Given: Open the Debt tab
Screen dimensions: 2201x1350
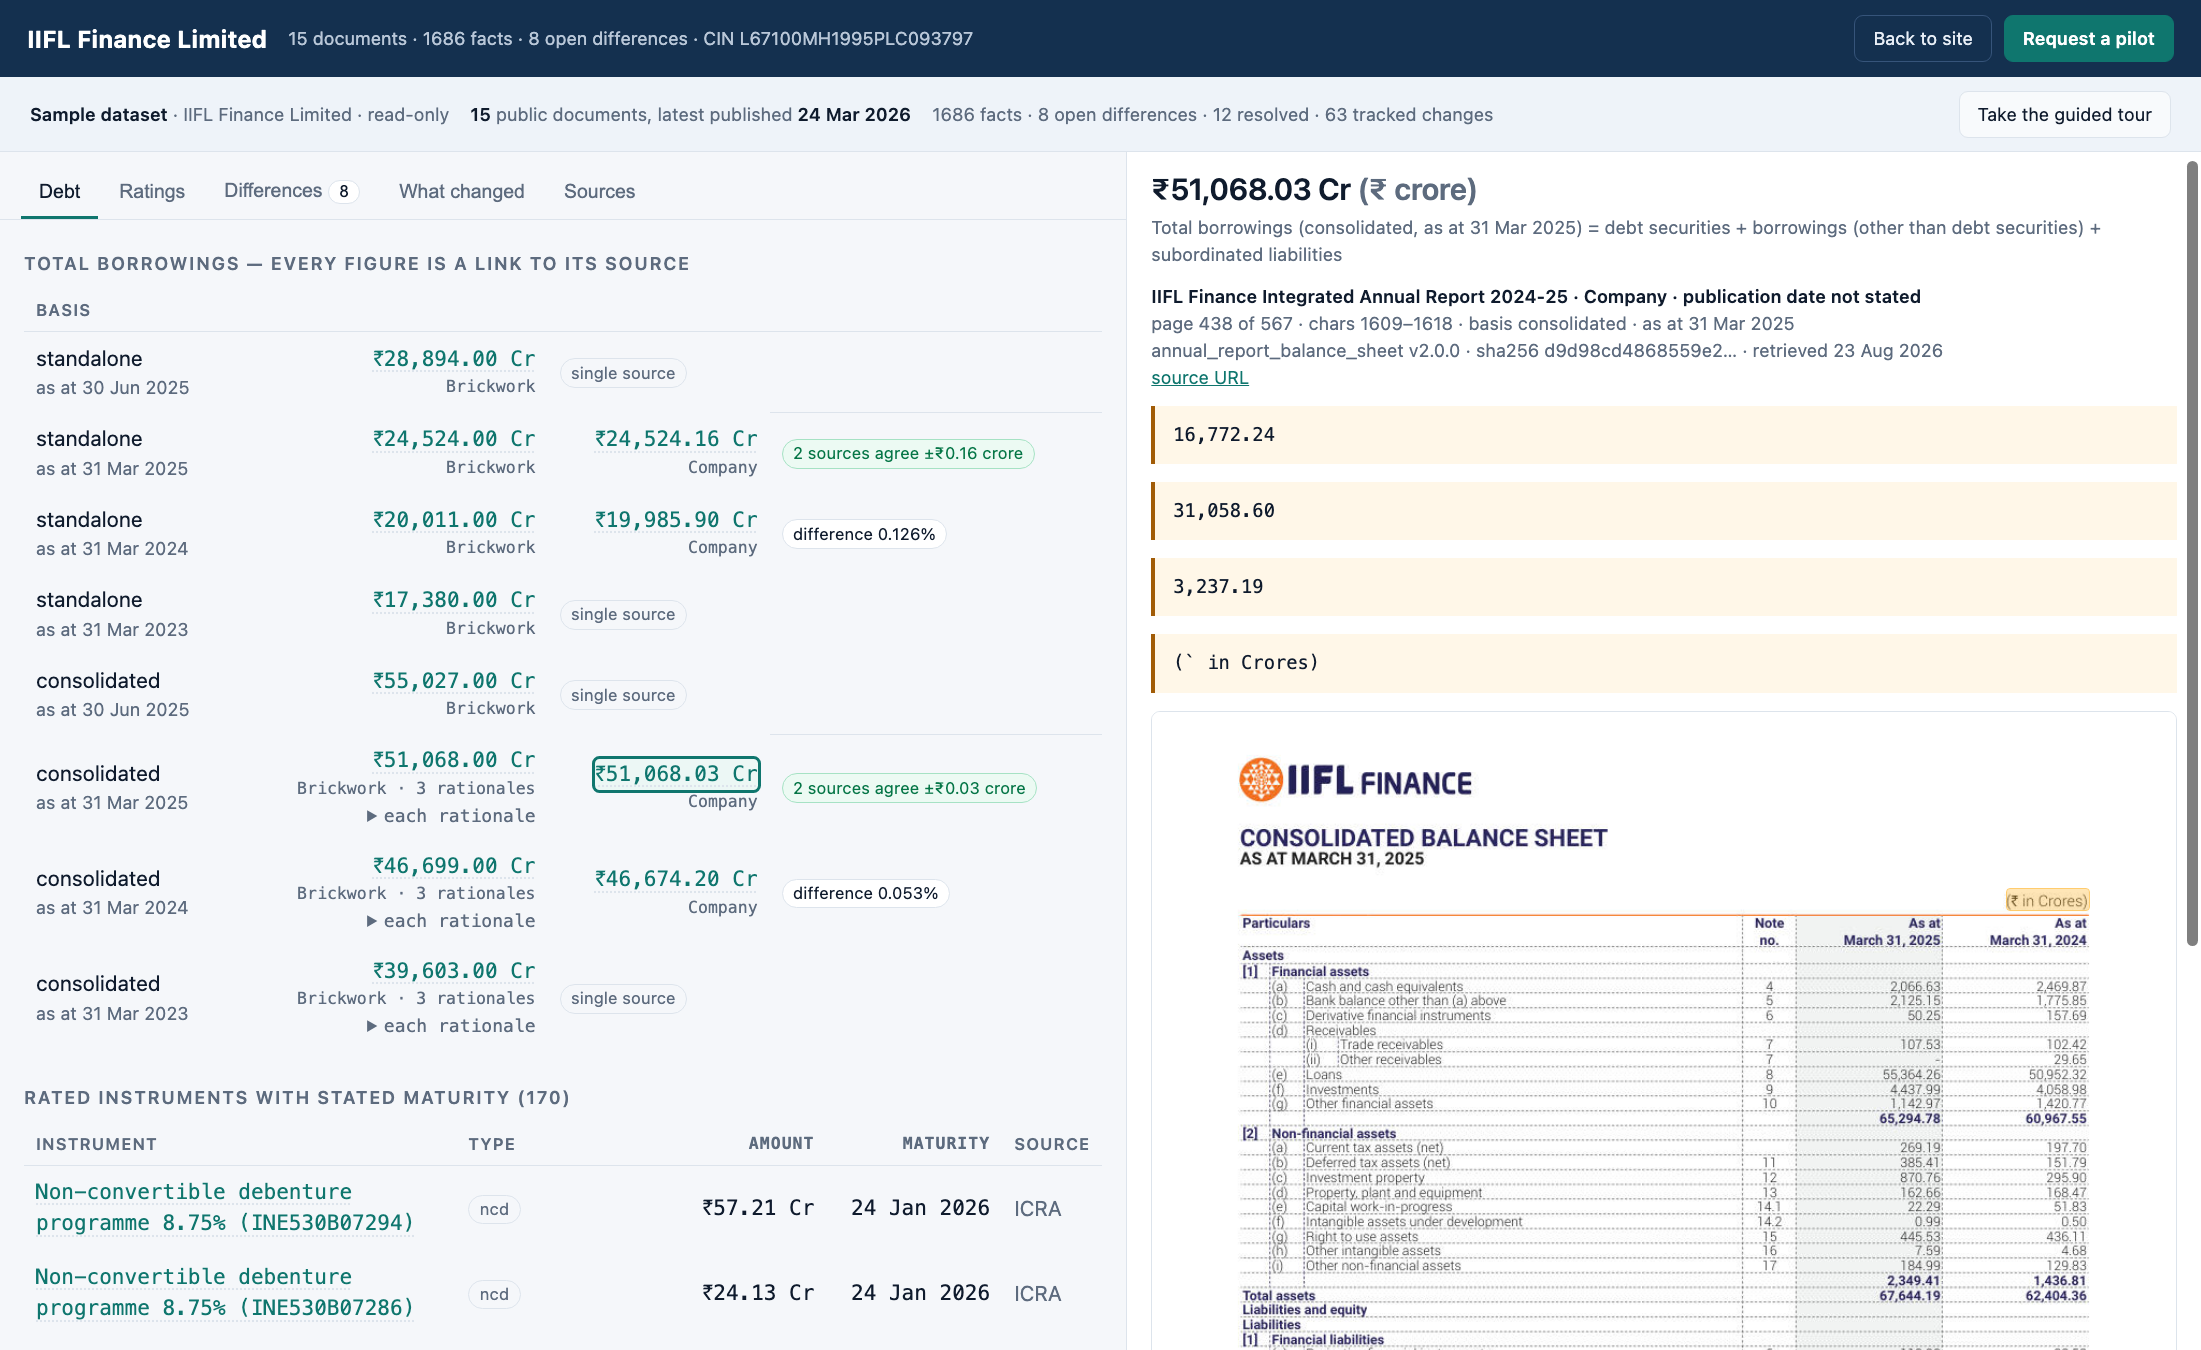Looking at the screenshot, I should (59, 191).
